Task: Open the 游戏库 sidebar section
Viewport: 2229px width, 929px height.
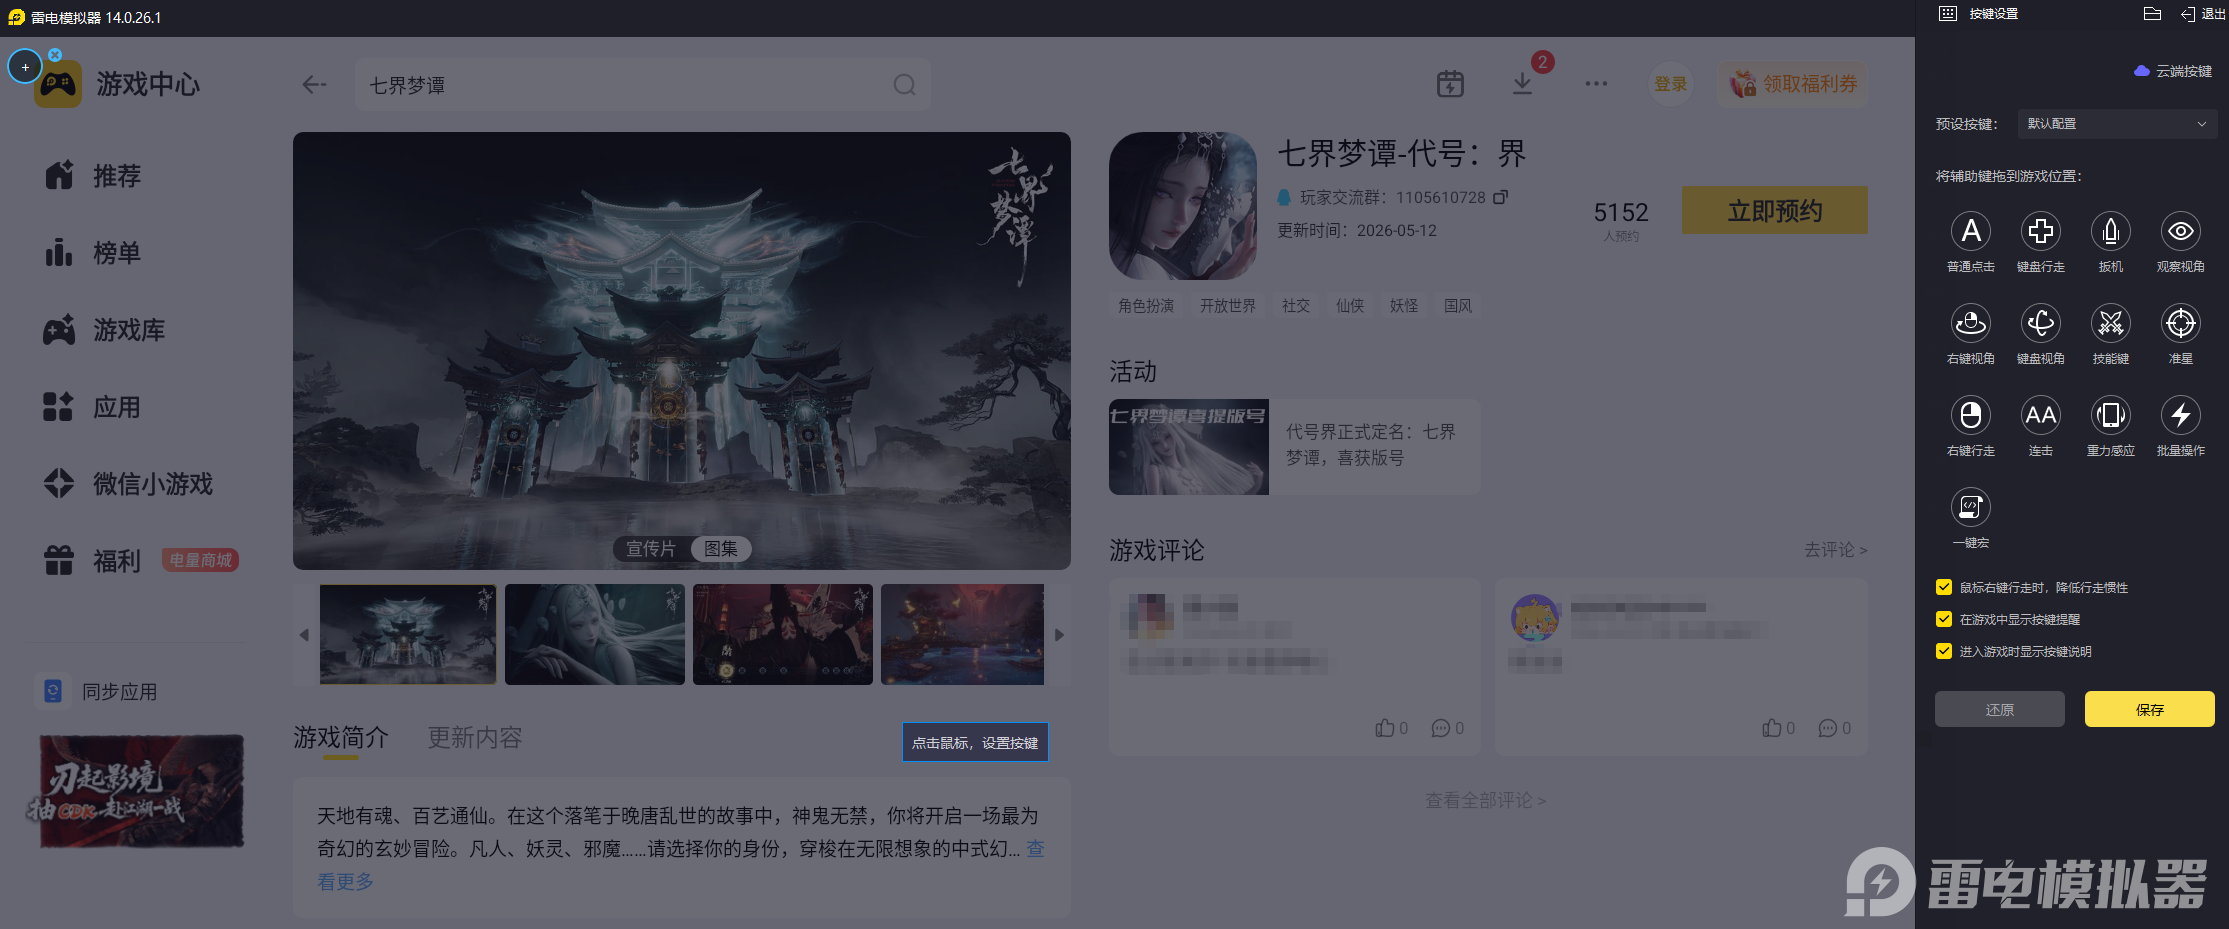Action: (x=105, y=330)
